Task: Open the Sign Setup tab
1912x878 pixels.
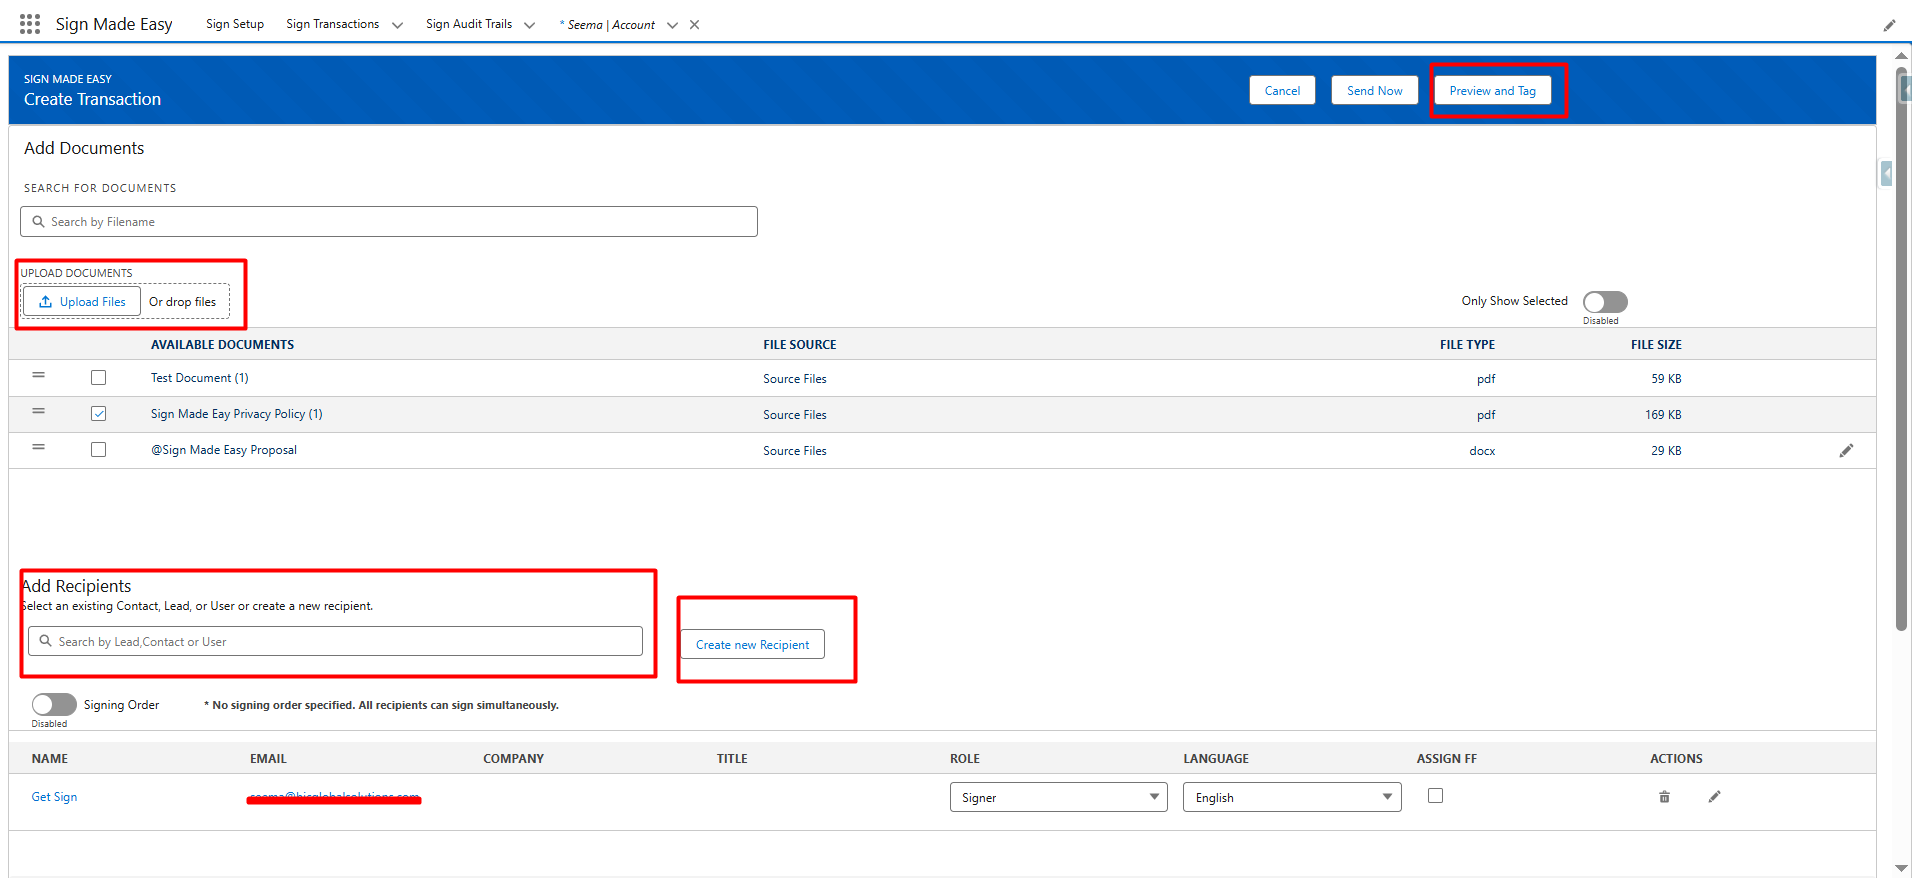Action: pos(235,24)
